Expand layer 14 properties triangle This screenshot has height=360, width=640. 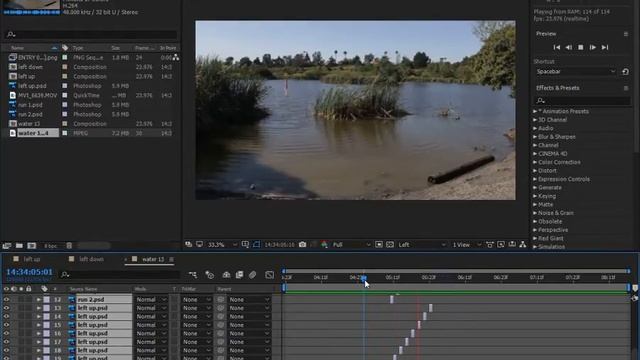[39, 316]
